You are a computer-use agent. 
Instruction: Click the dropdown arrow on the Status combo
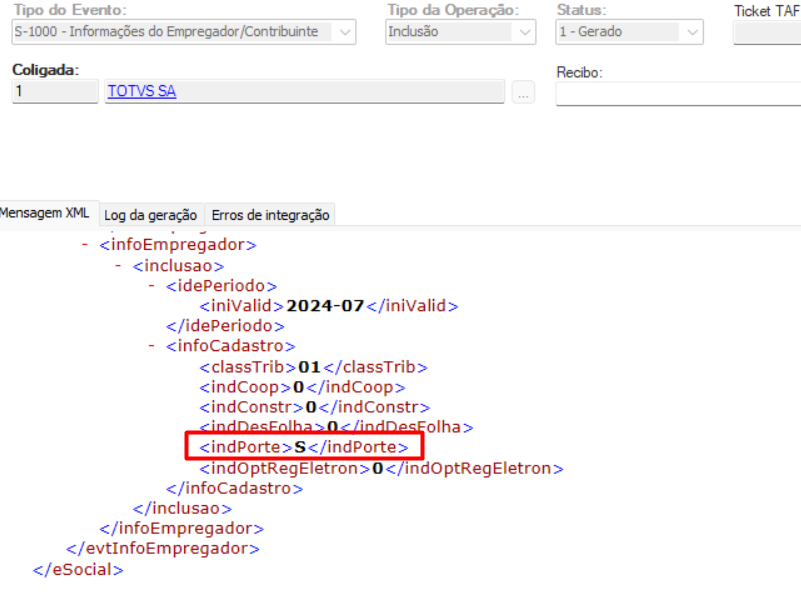pos(692,31)
